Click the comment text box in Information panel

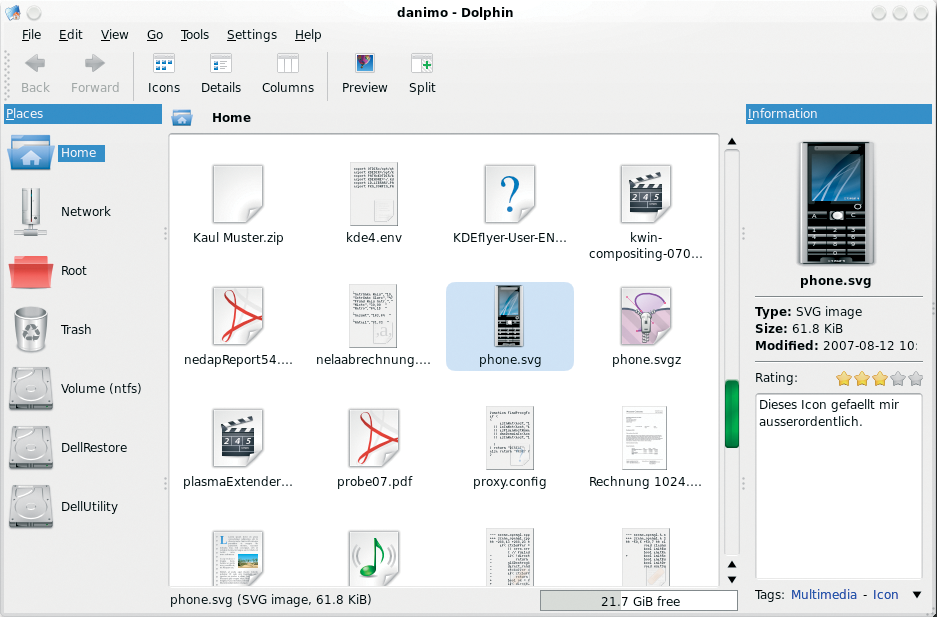[x=838, y=486]
